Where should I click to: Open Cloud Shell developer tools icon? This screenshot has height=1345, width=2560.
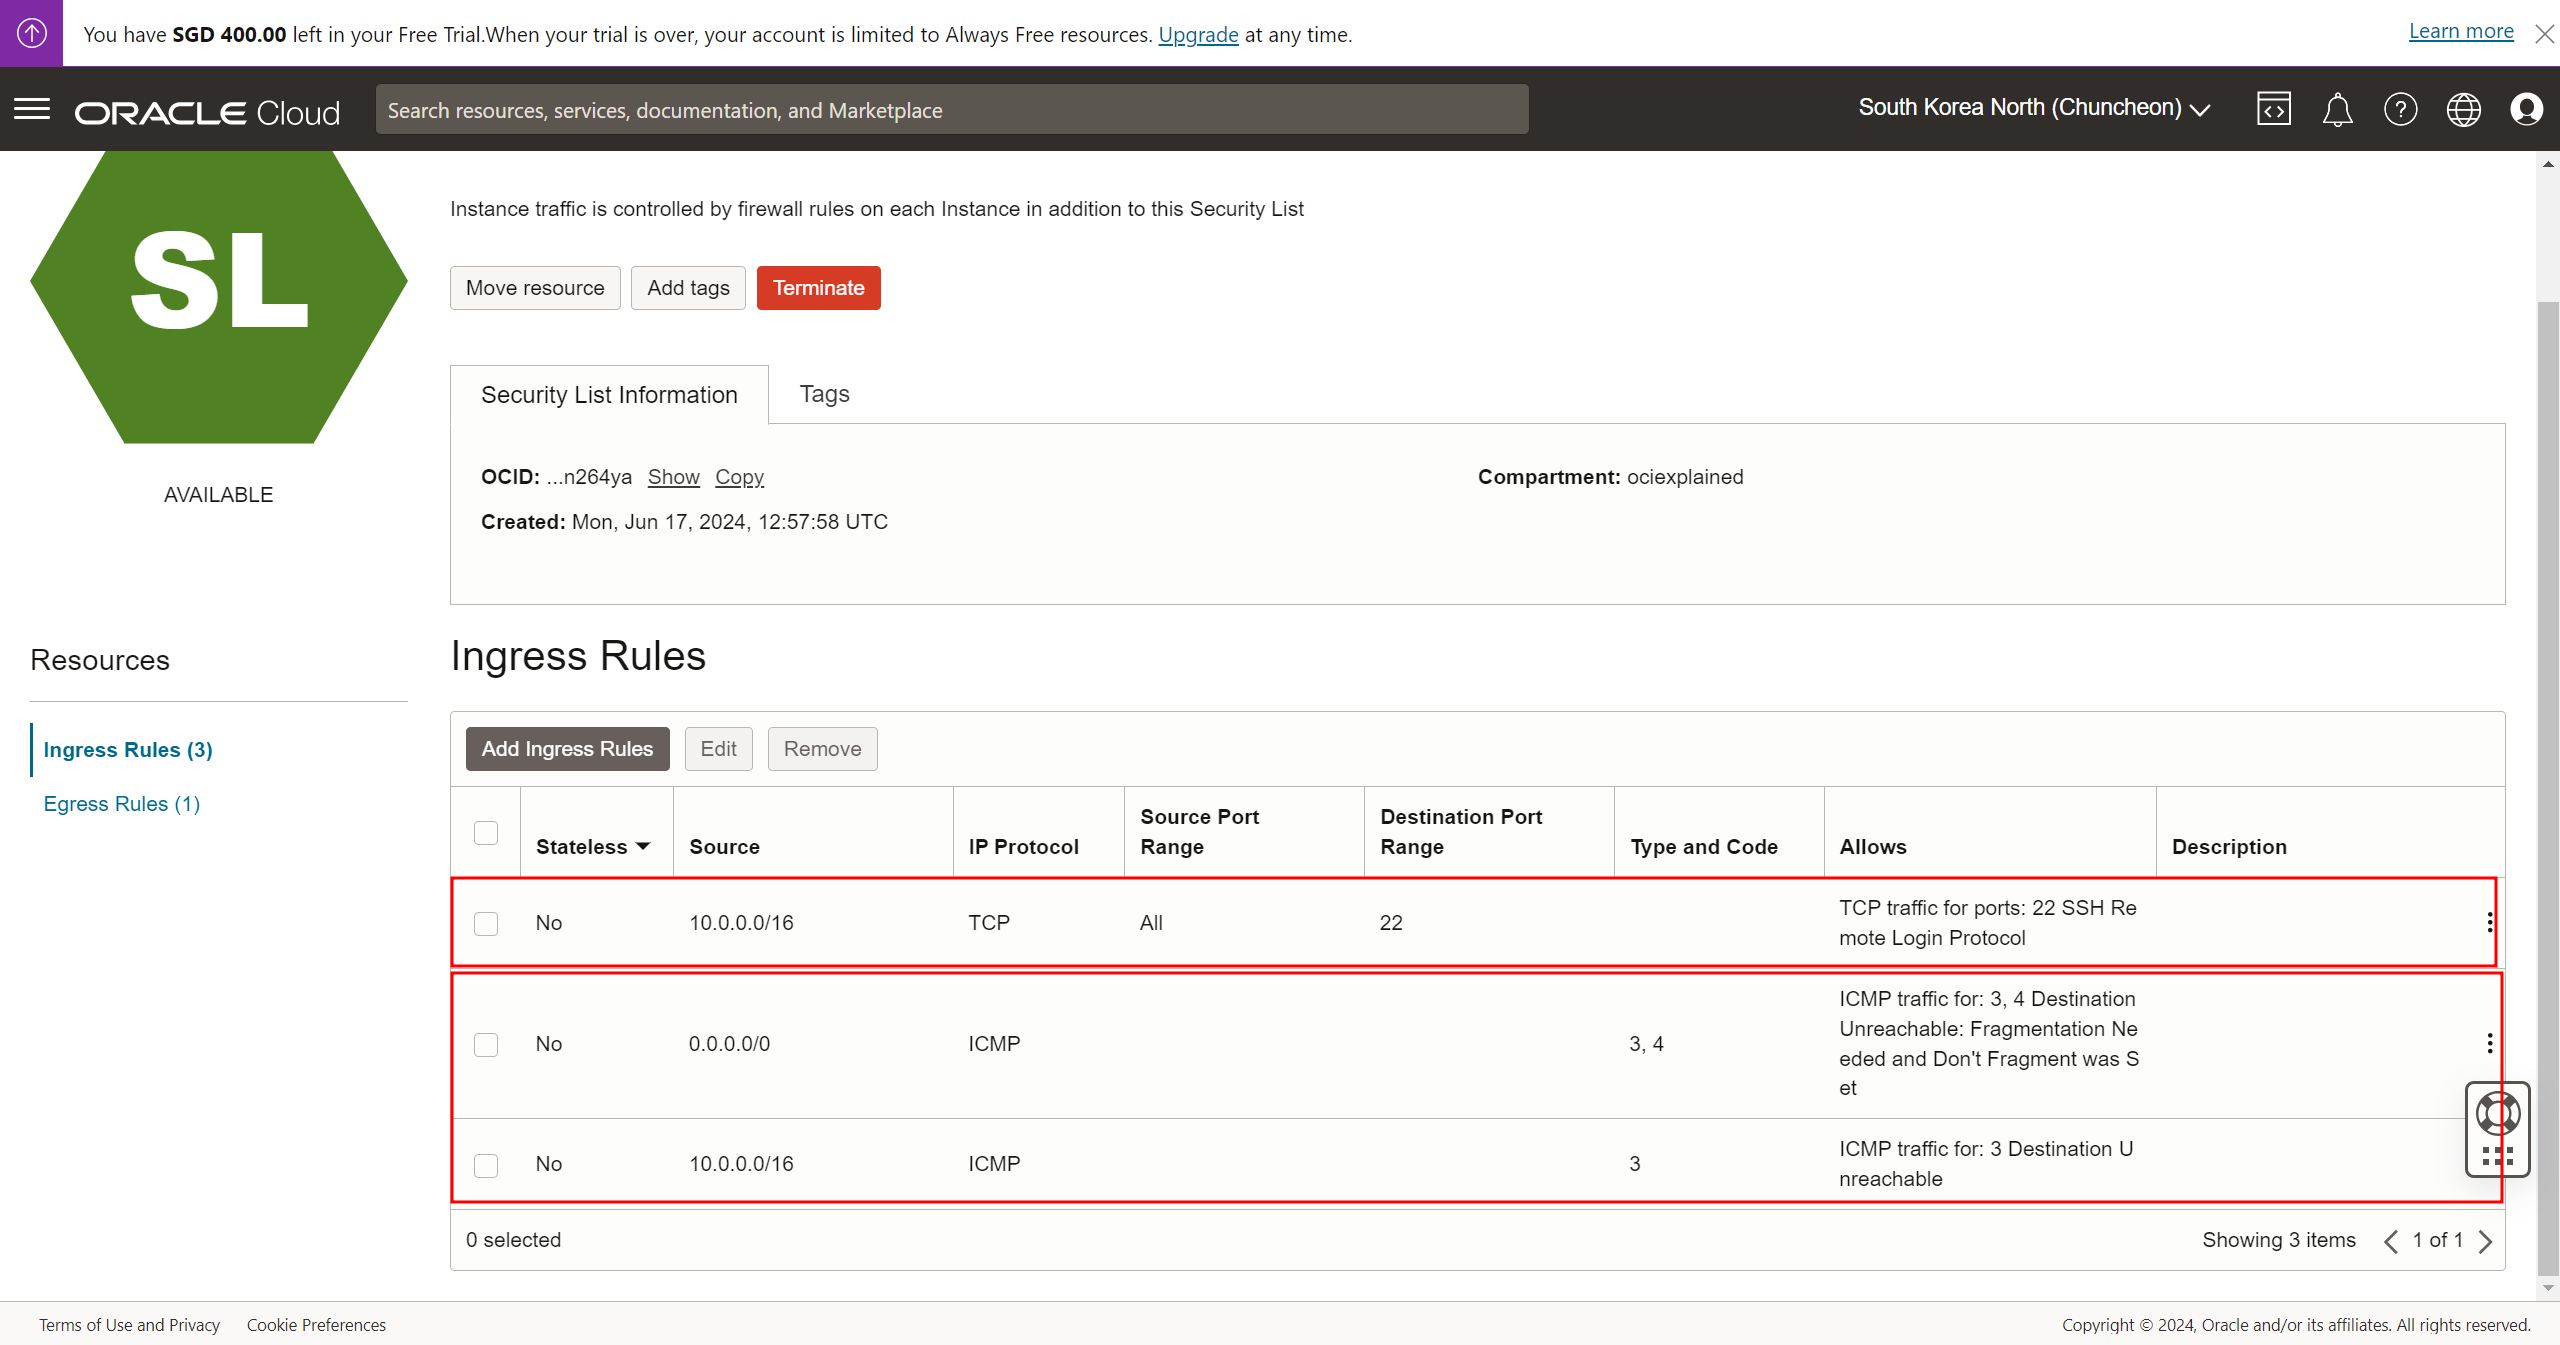pyautogui.click(x=2273, y=109)
